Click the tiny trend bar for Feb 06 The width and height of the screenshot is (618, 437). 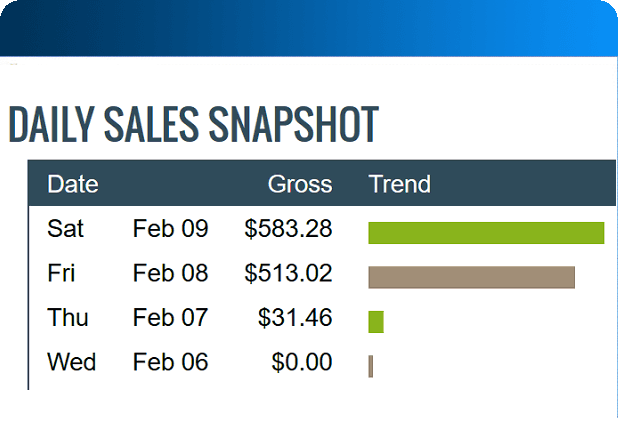click(x=370, y=366)
